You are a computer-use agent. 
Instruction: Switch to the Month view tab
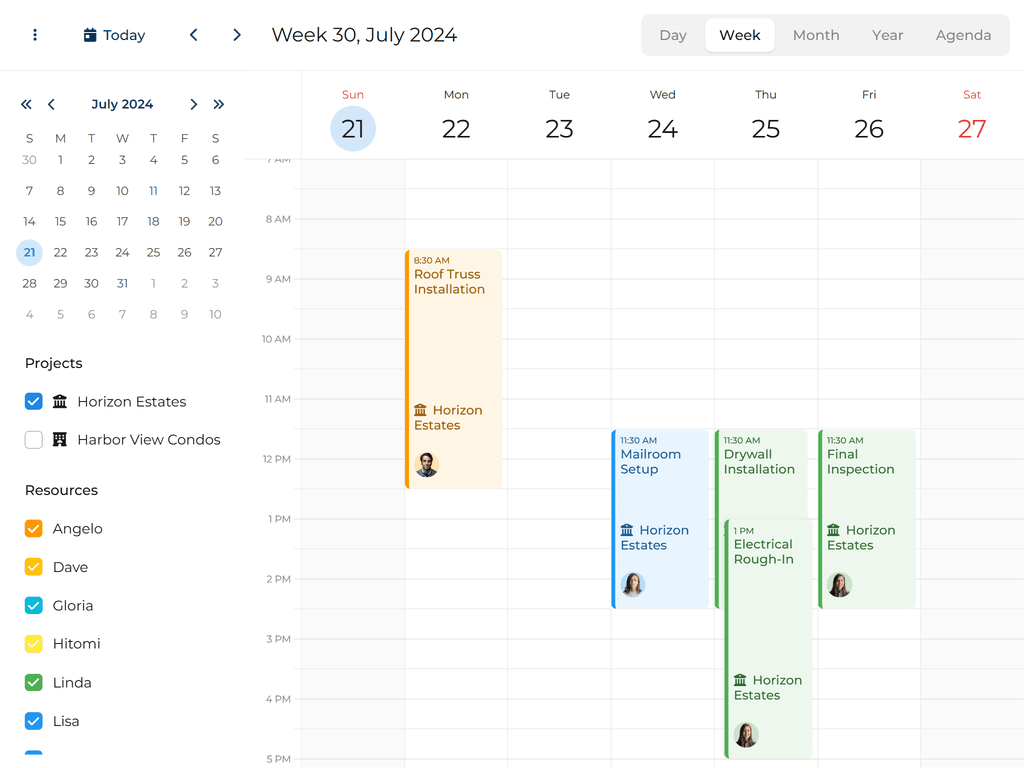tap(815, 35)
